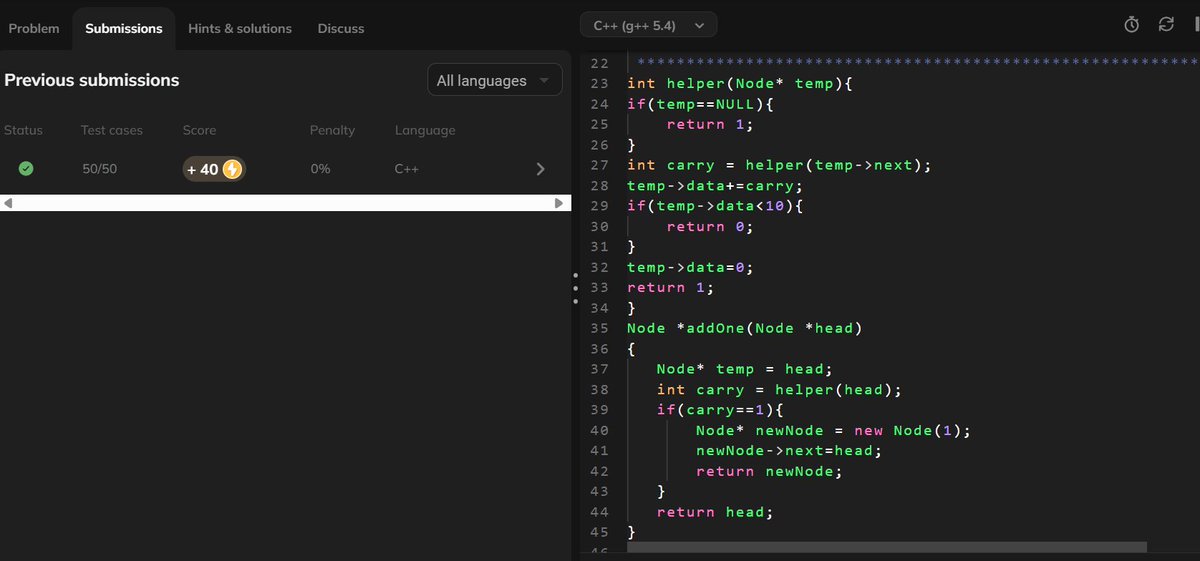Click code line 'newNode->next=head;'
This screenshot has height=561, width=1200.
[789, 452]
